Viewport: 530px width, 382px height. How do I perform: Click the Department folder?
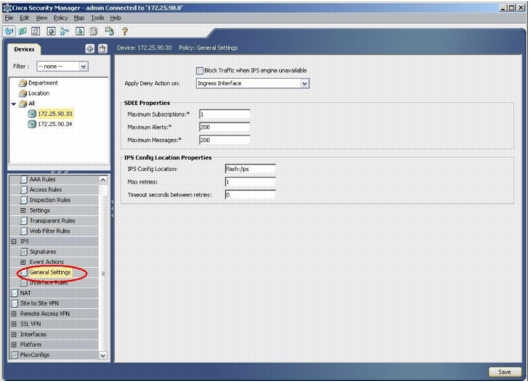click(x=43, y=83)
